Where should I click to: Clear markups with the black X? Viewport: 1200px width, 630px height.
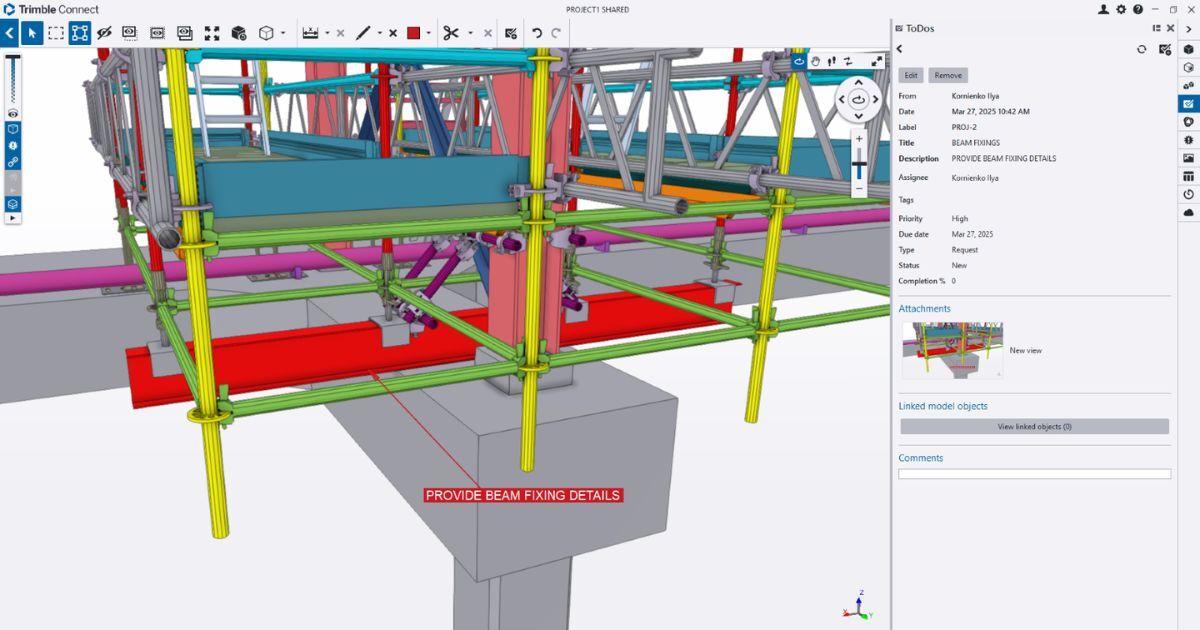[393, 33]
